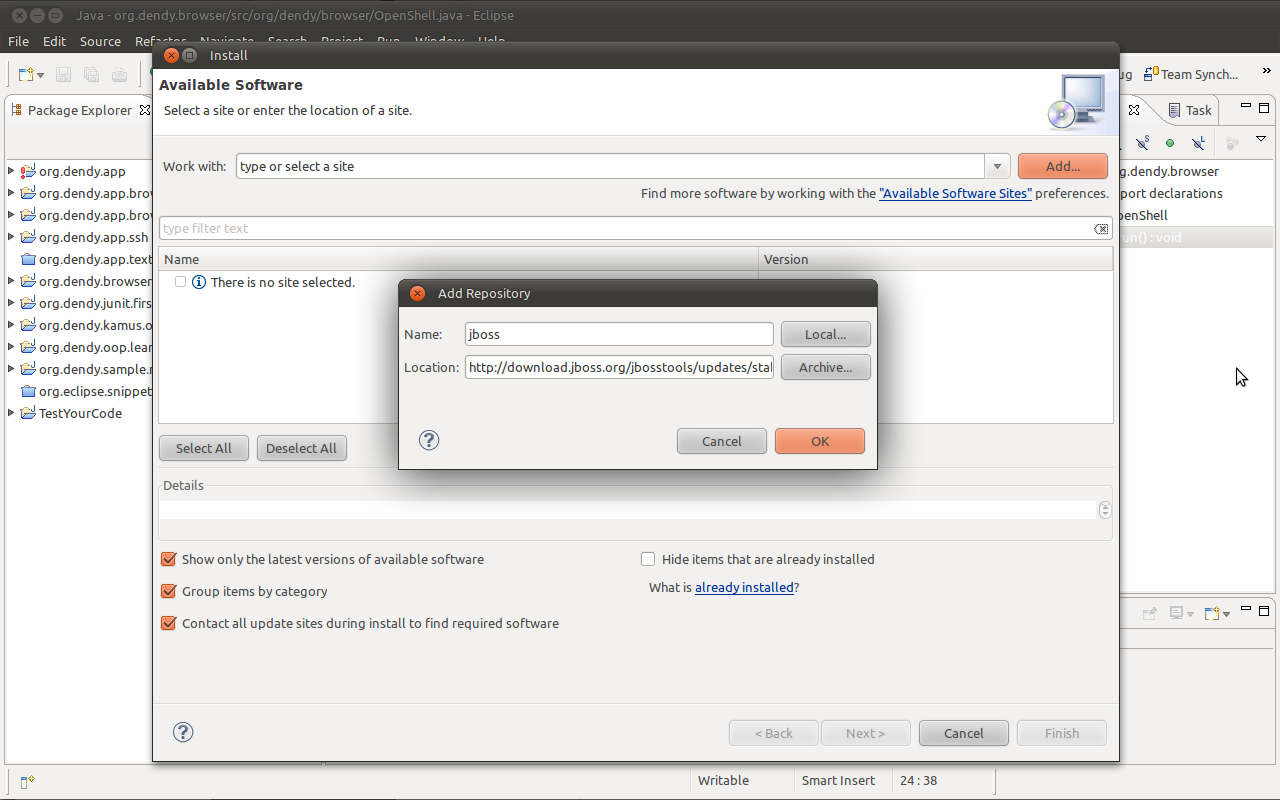Screen dimensions: 1280x800
Task: Adjust the Details pane scroll stepper
Action: point(1105,510)
